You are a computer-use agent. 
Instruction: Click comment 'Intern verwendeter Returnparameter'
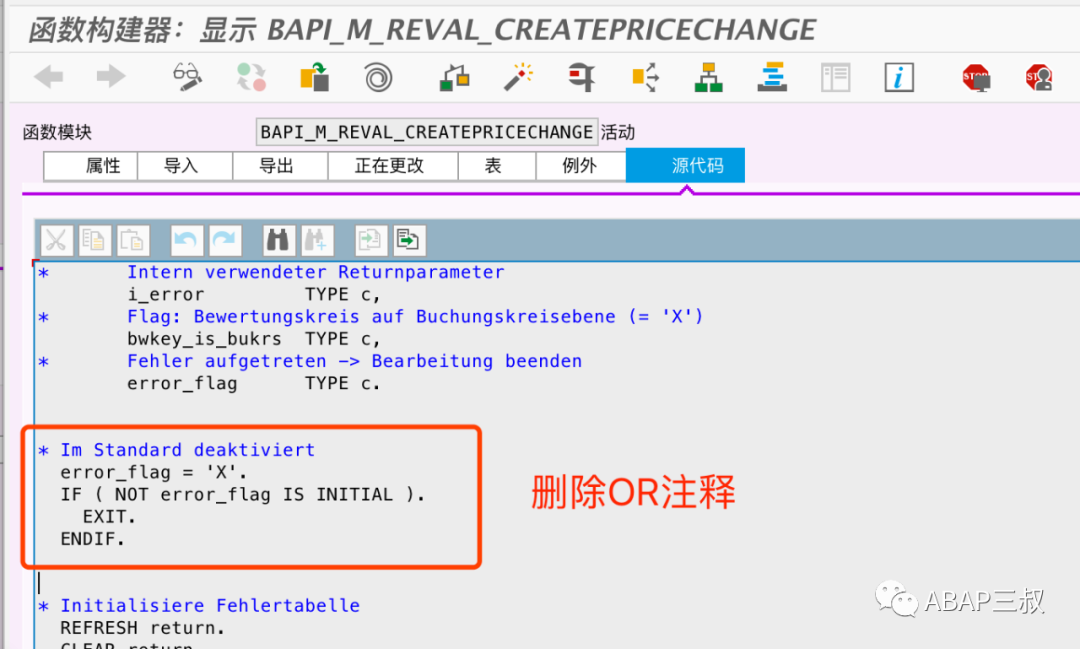(x=315, y=272)
